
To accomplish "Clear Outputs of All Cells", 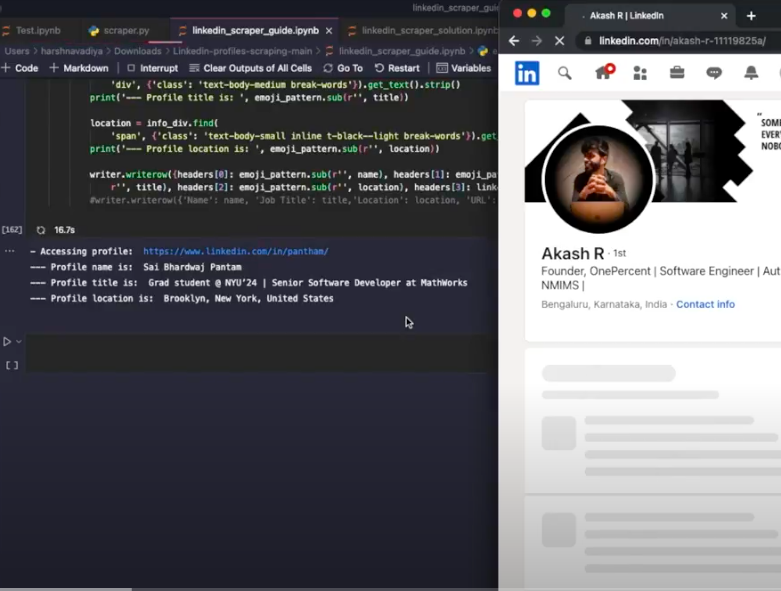I will [251, 68].
